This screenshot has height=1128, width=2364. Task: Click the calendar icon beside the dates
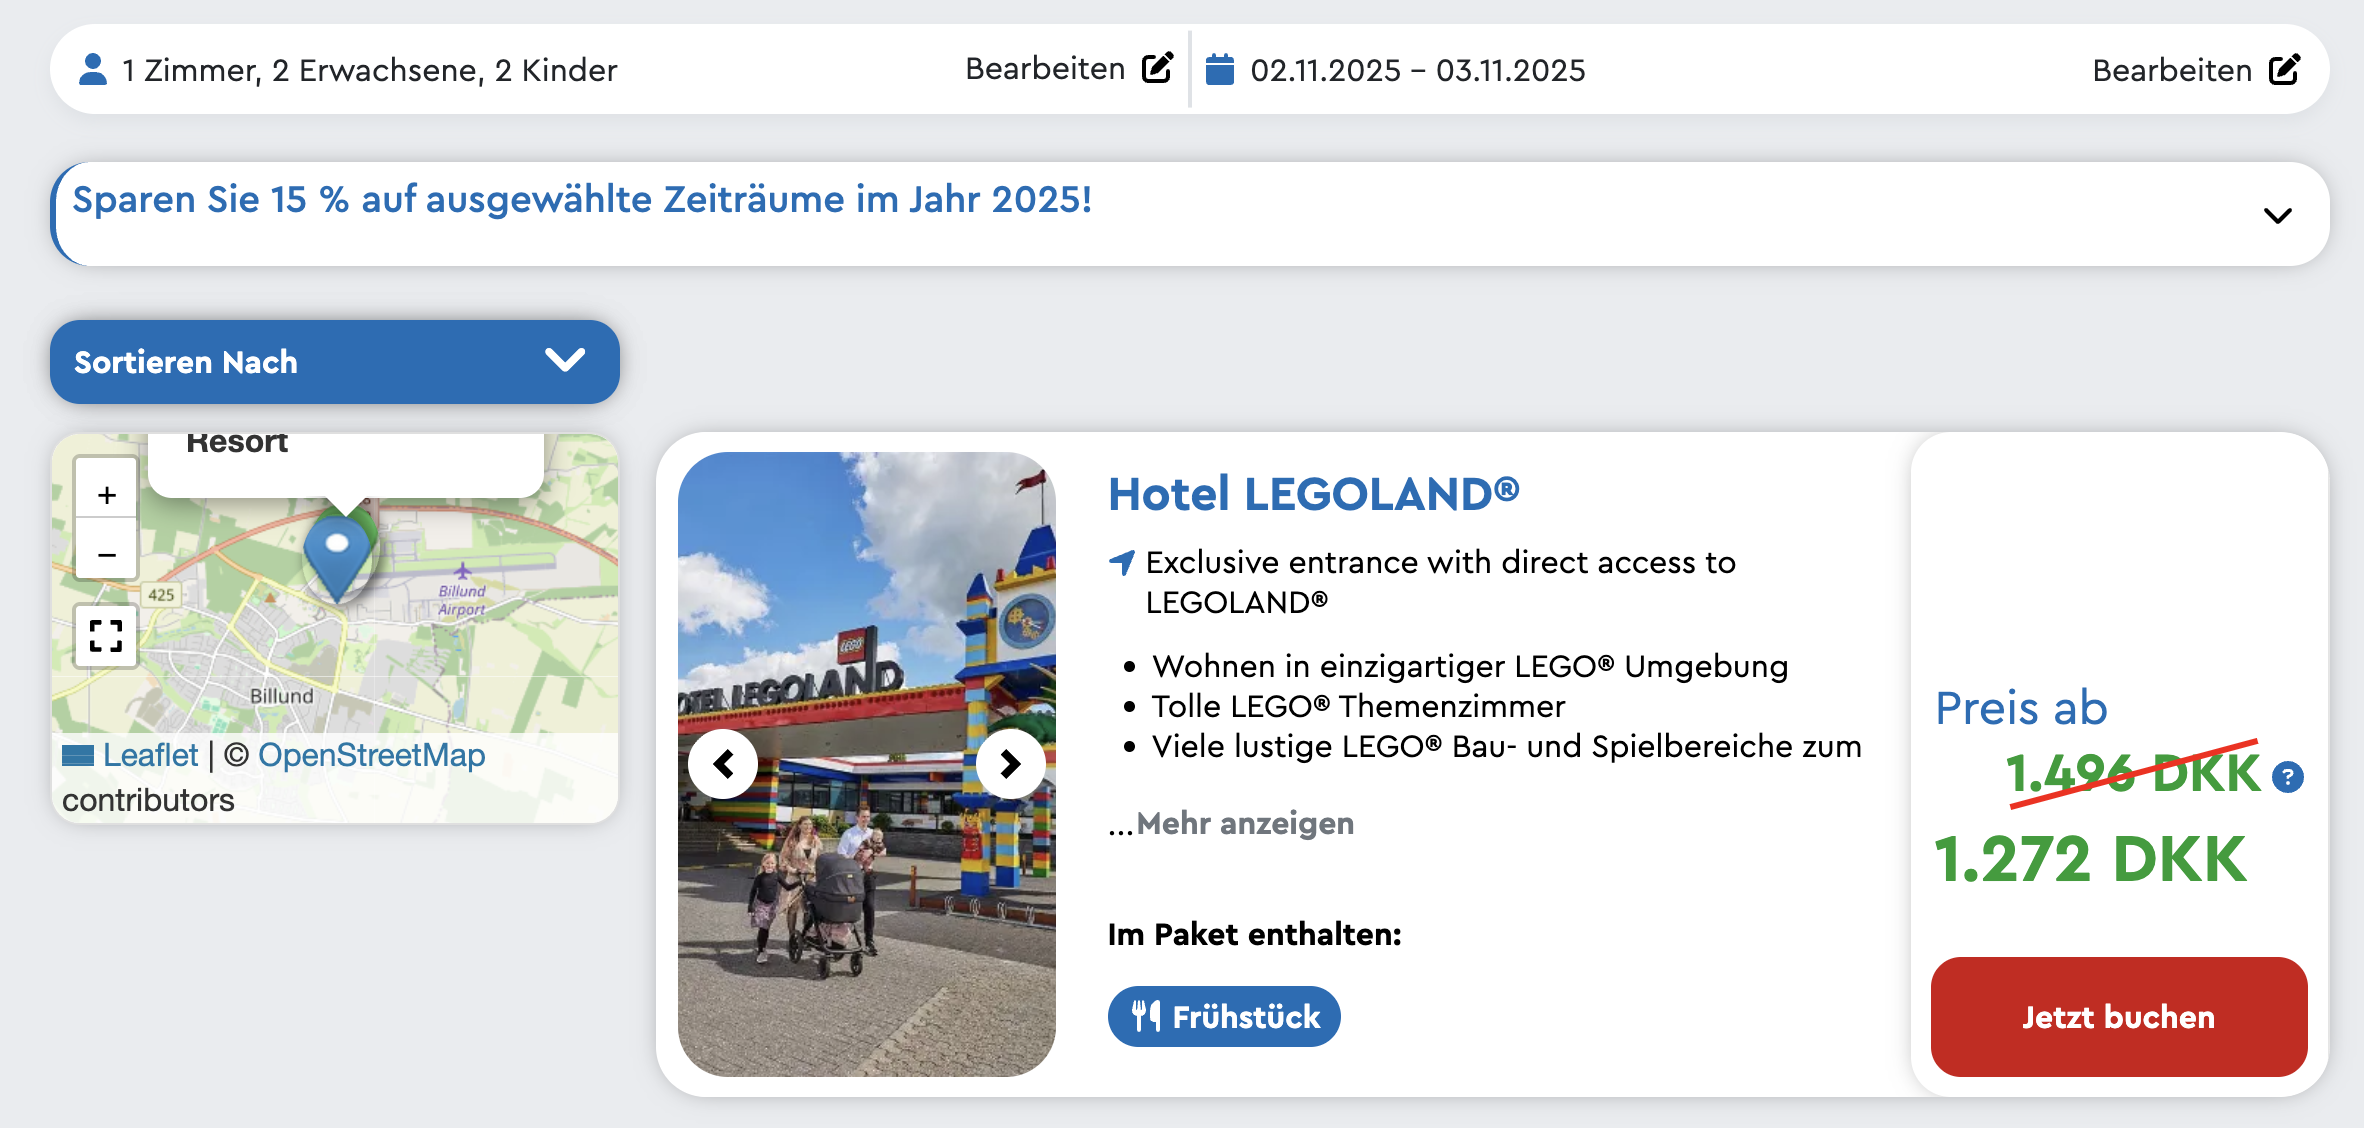point(1219,70)
